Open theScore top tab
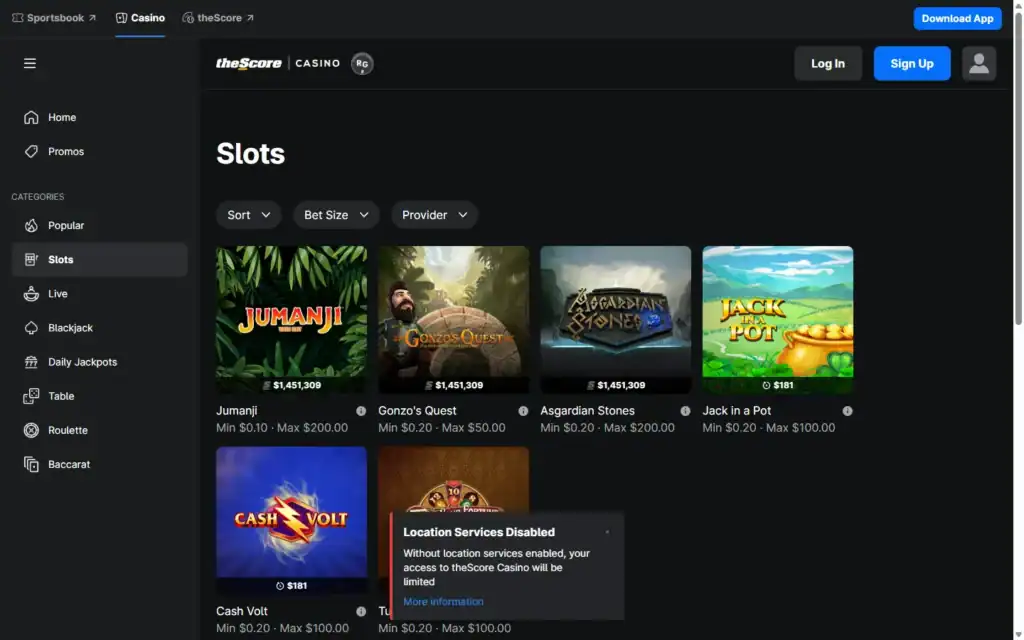The height and width of the screenshot is (640, 1024). click(218, 18)
